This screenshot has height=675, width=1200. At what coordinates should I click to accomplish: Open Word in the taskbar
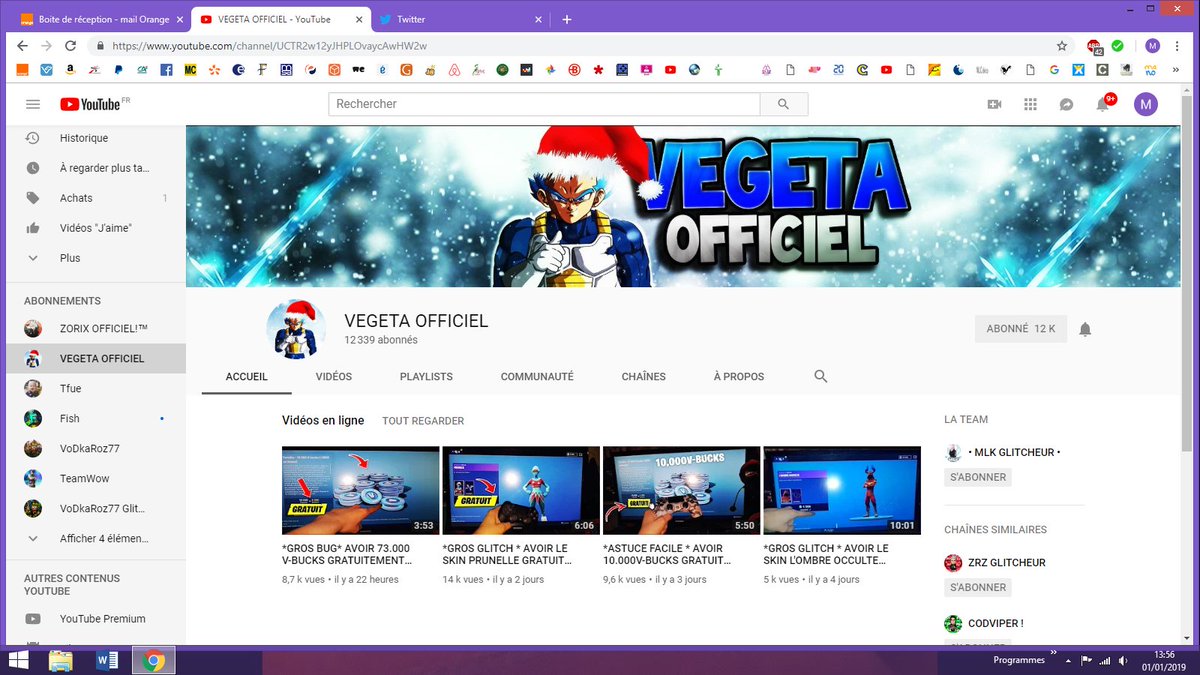coord(107,660)
